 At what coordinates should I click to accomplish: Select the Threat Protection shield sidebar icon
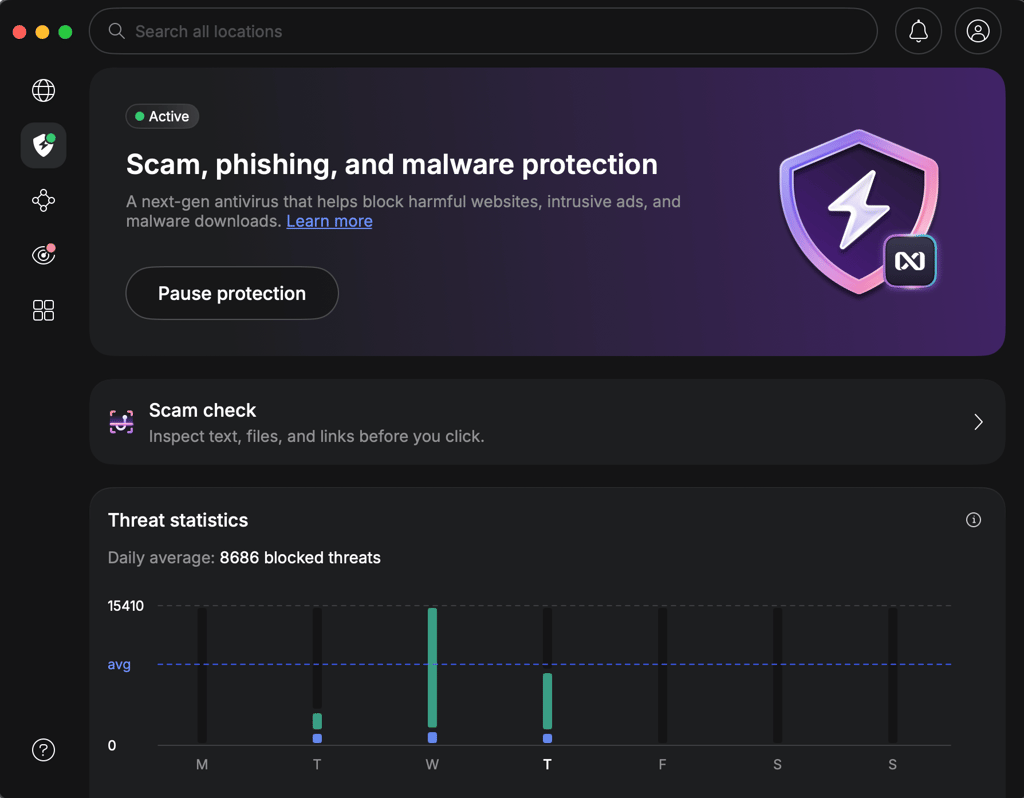pyautogui.click(x=43, y=145)
